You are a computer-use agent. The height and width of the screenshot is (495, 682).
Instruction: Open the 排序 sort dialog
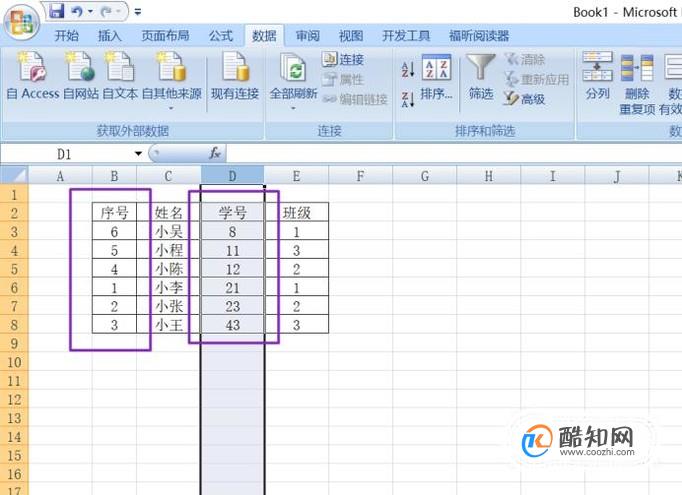(436, 77)
